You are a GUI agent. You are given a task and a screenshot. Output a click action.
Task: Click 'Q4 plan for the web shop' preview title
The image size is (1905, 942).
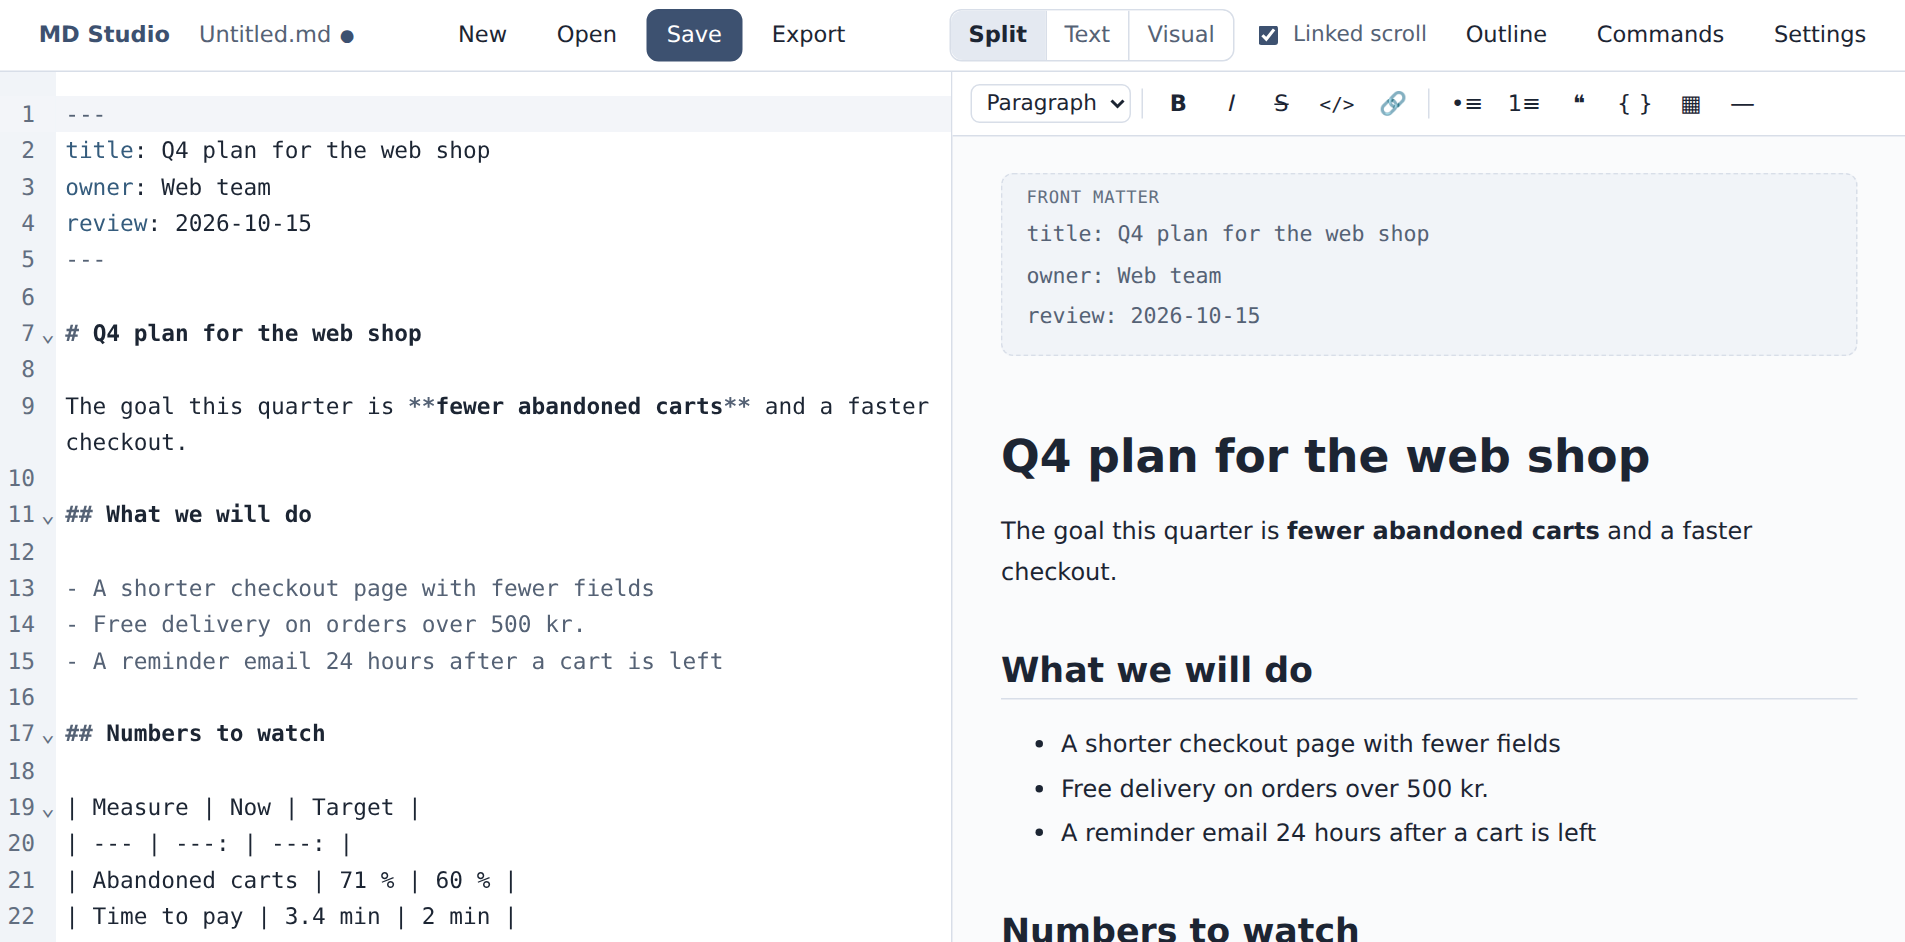click(x=1325, y=457)
